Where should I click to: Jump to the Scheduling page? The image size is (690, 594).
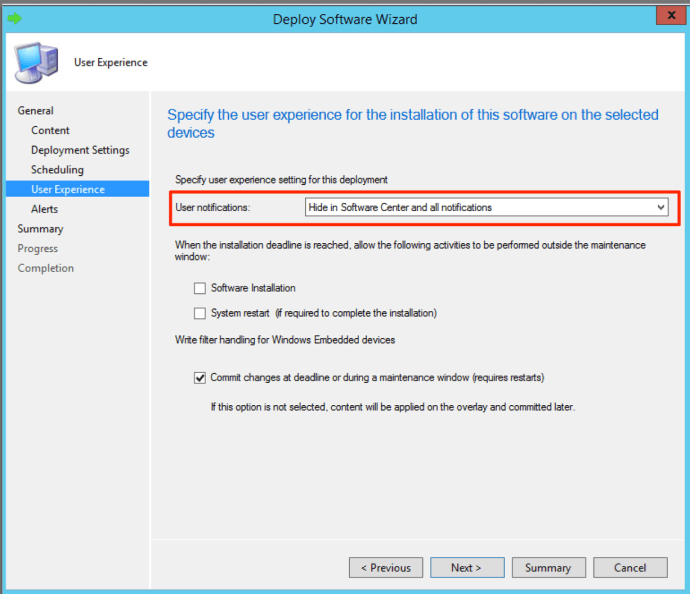(x=57, y=170)
